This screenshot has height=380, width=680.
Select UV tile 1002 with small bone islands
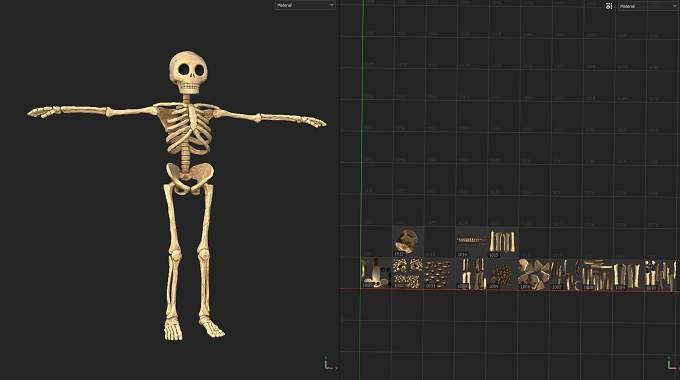coord(408,273)
